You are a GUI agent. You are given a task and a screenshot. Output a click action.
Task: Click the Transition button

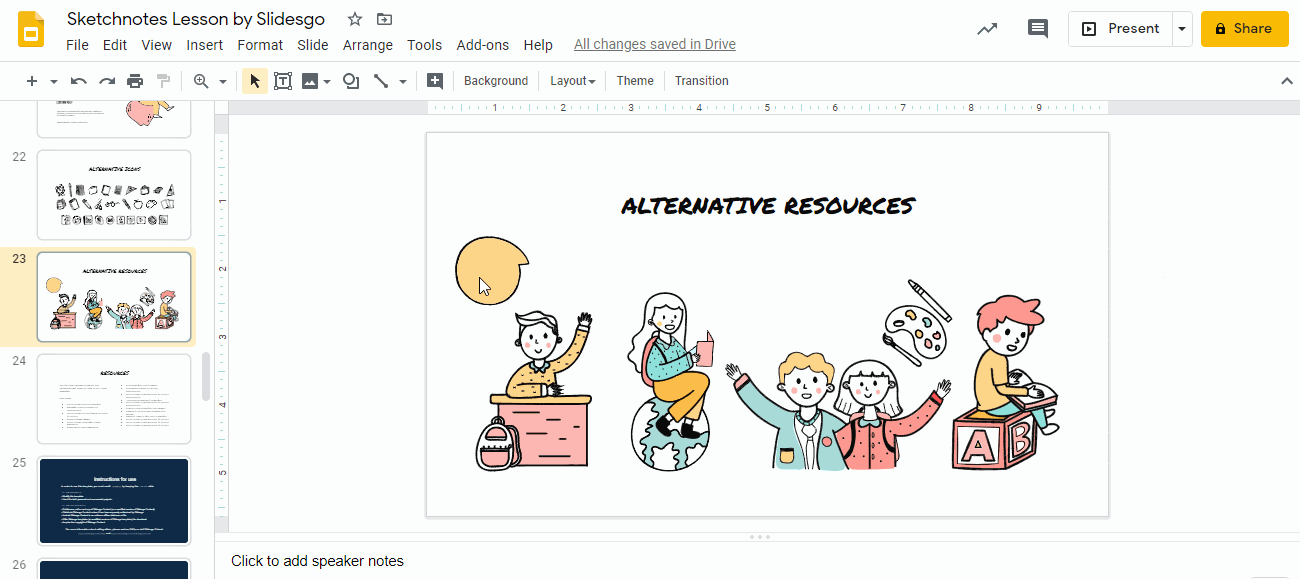point(702,81)
